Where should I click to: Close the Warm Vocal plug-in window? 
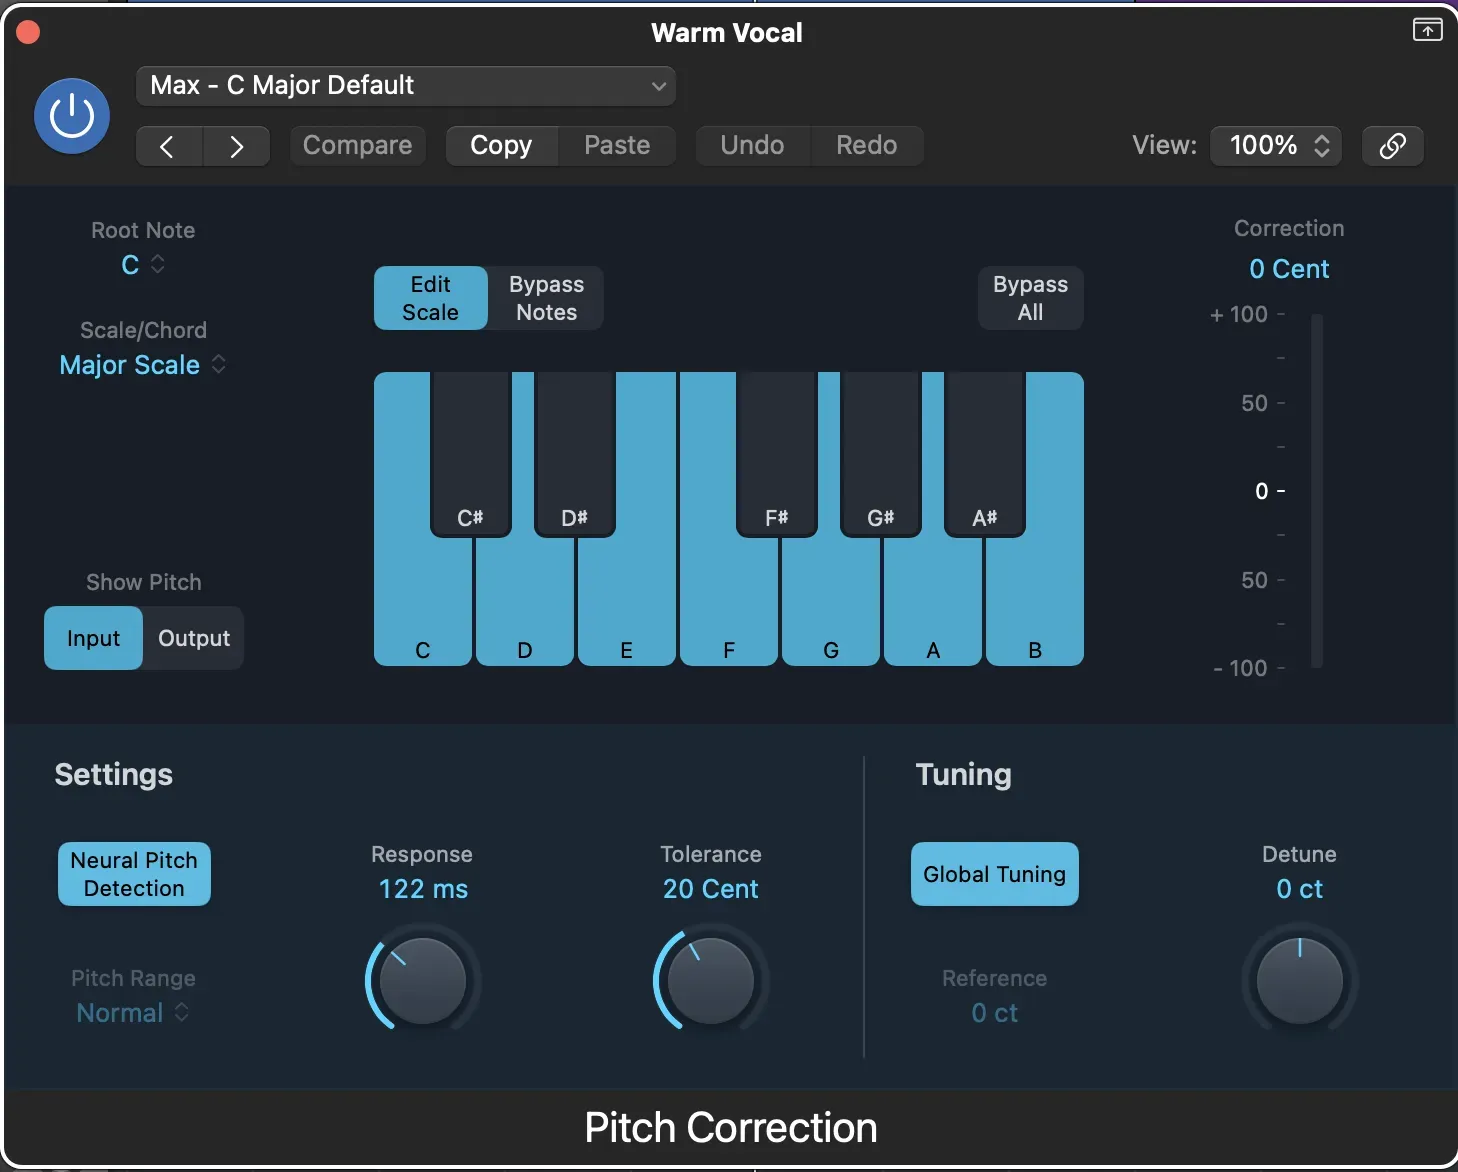pos(28,32)
